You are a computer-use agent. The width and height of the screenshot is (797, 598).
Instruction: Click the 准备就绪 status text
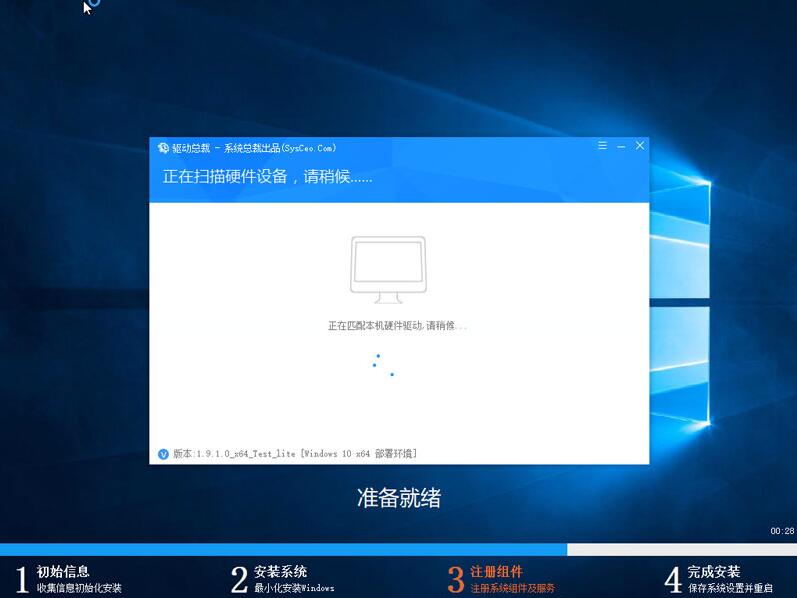[399, 498]
